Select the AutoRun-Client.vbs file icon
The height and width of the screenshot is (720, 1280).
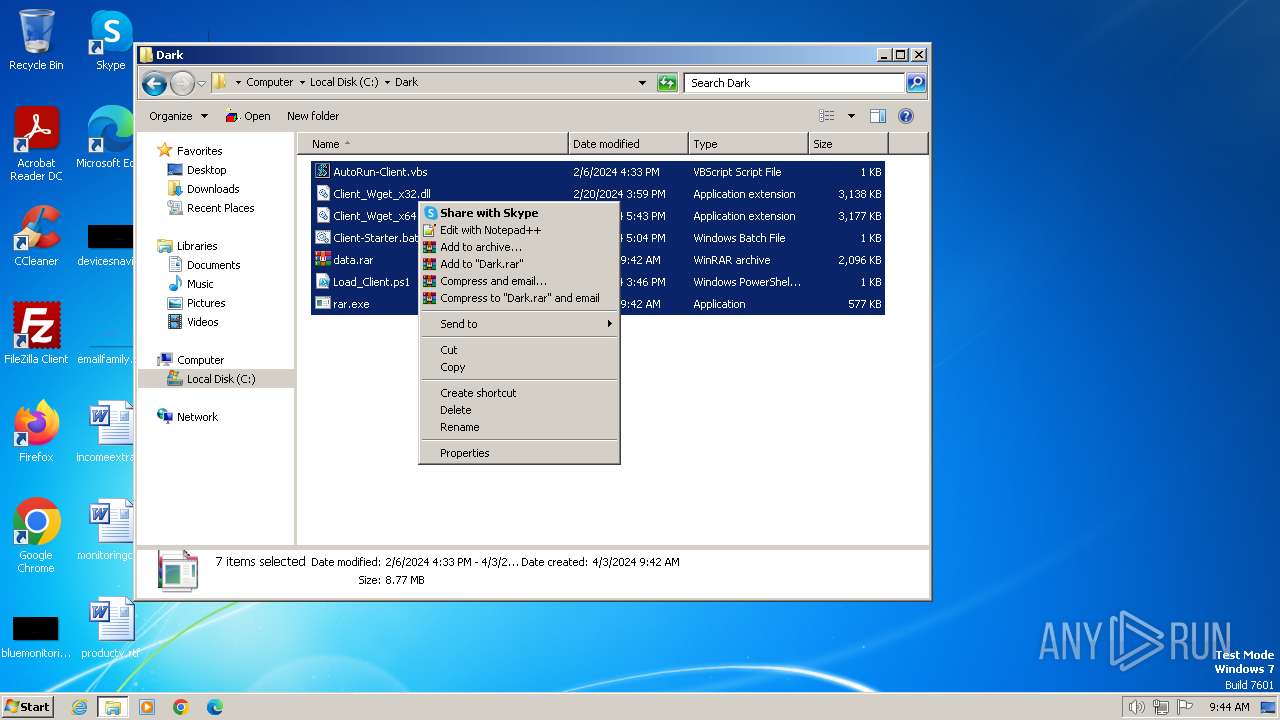[x=323, y=172]
